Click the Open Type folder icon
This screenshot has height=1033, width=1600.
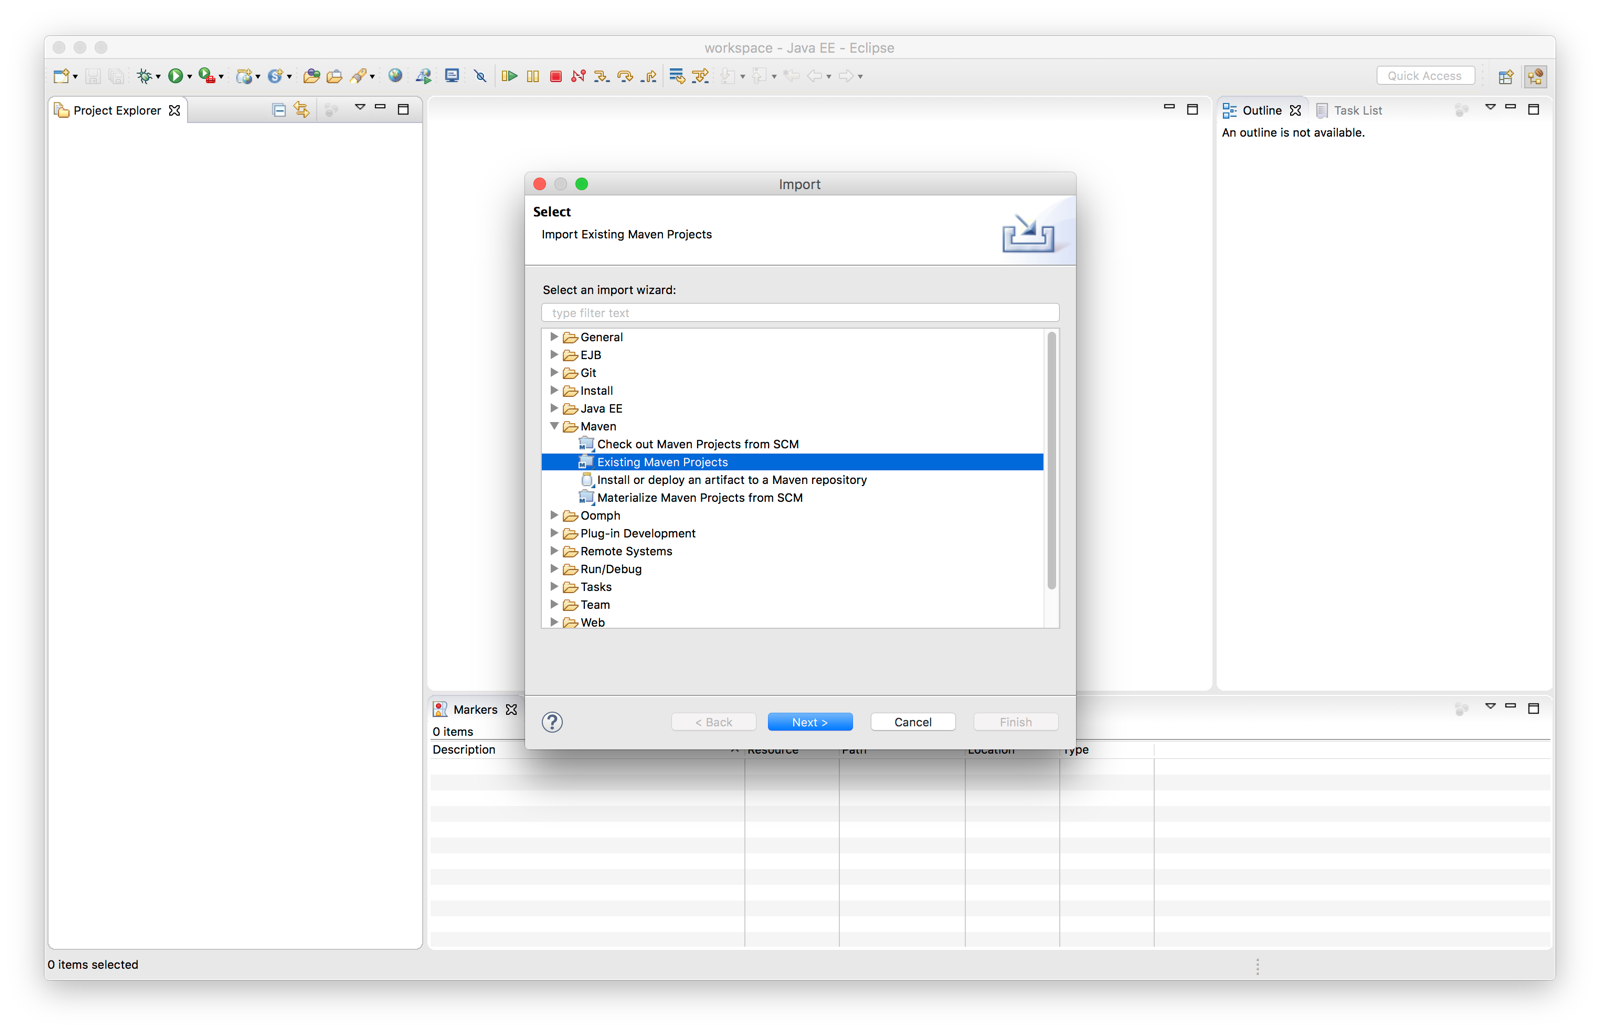311,76
